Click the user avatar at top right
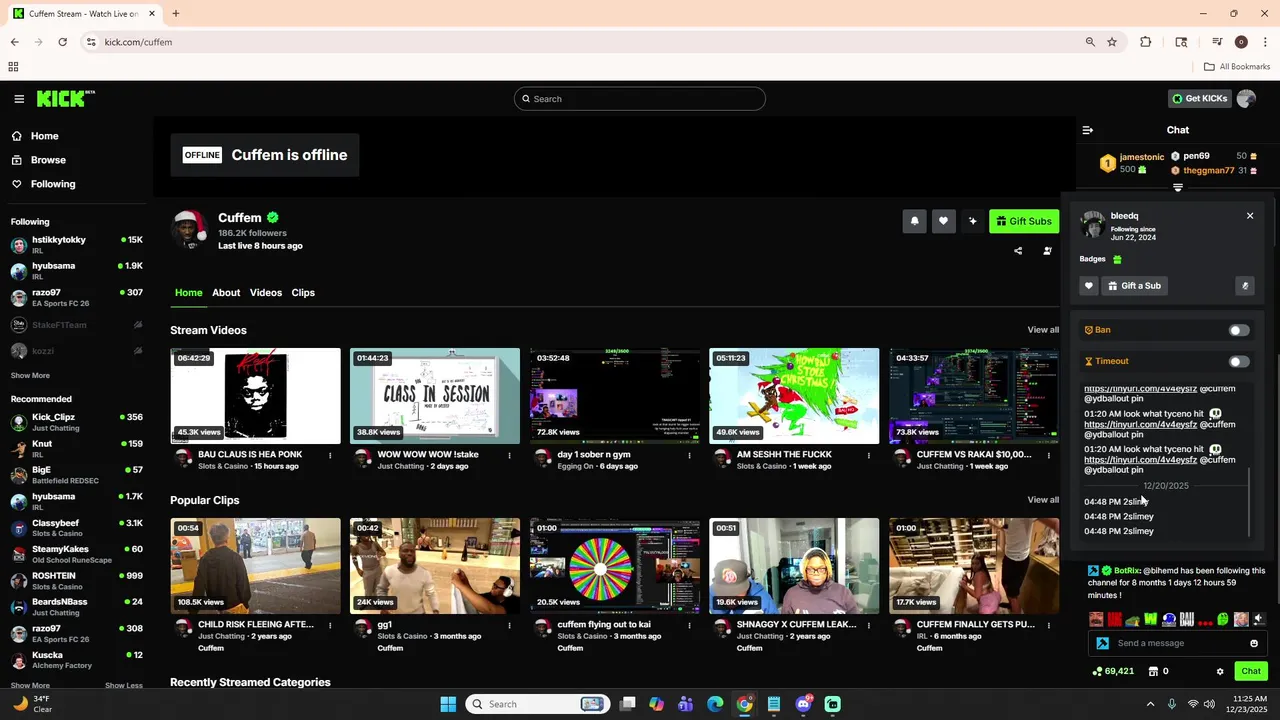 (x=1246, y=99)
